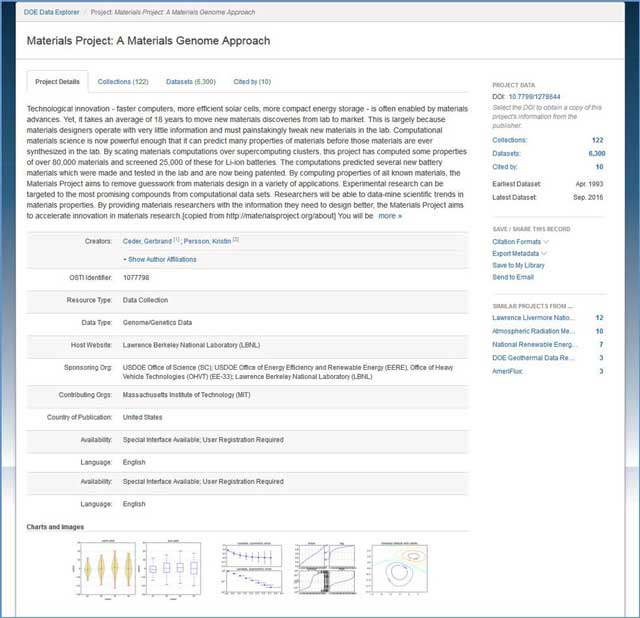Open the two stacked scatter plots thumbnail
Image resolution: width=640 pixels, height=618 pixels.
252,569
